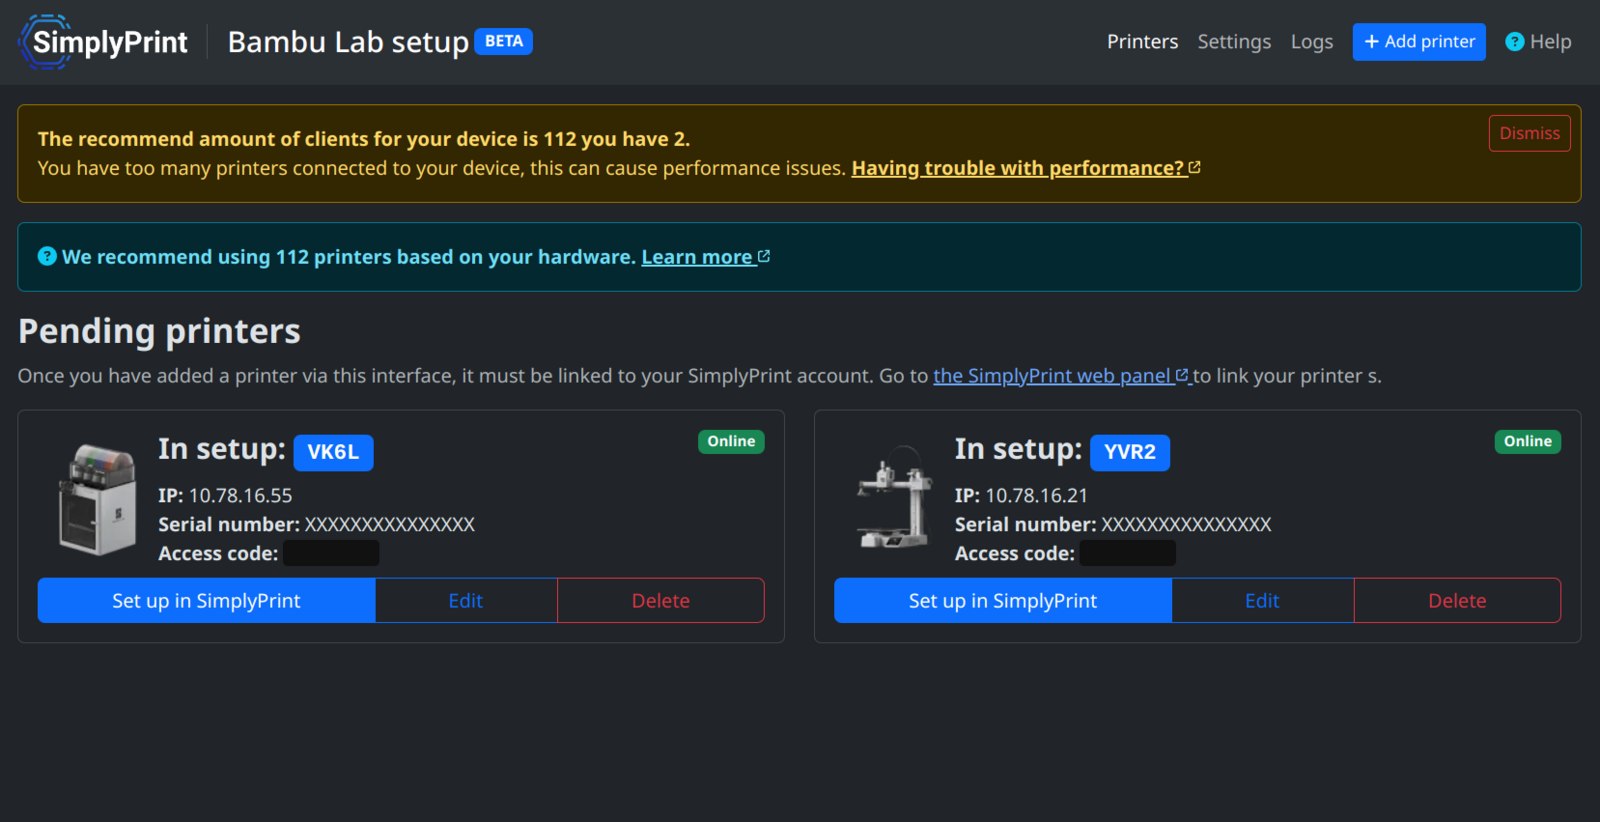1600x822 pixels.
Task: Select the IP address 10.78.16.55
Action: coord(241,495)
